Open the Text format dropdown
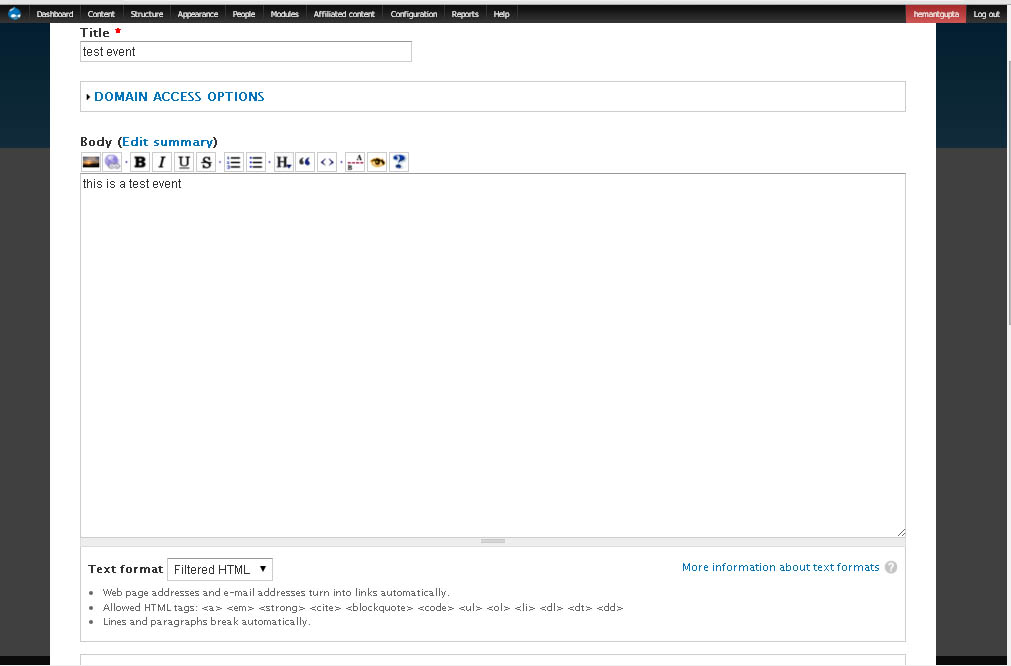The image size is (1011, 666). pyautogui.click(x=220, y=569)
